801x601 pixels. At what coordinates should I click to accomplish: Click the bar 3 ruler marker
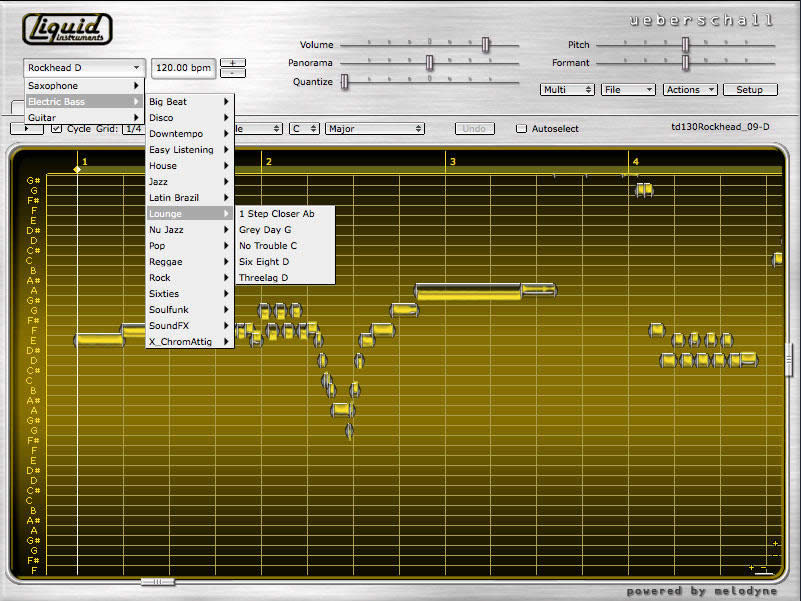point(453,161)
